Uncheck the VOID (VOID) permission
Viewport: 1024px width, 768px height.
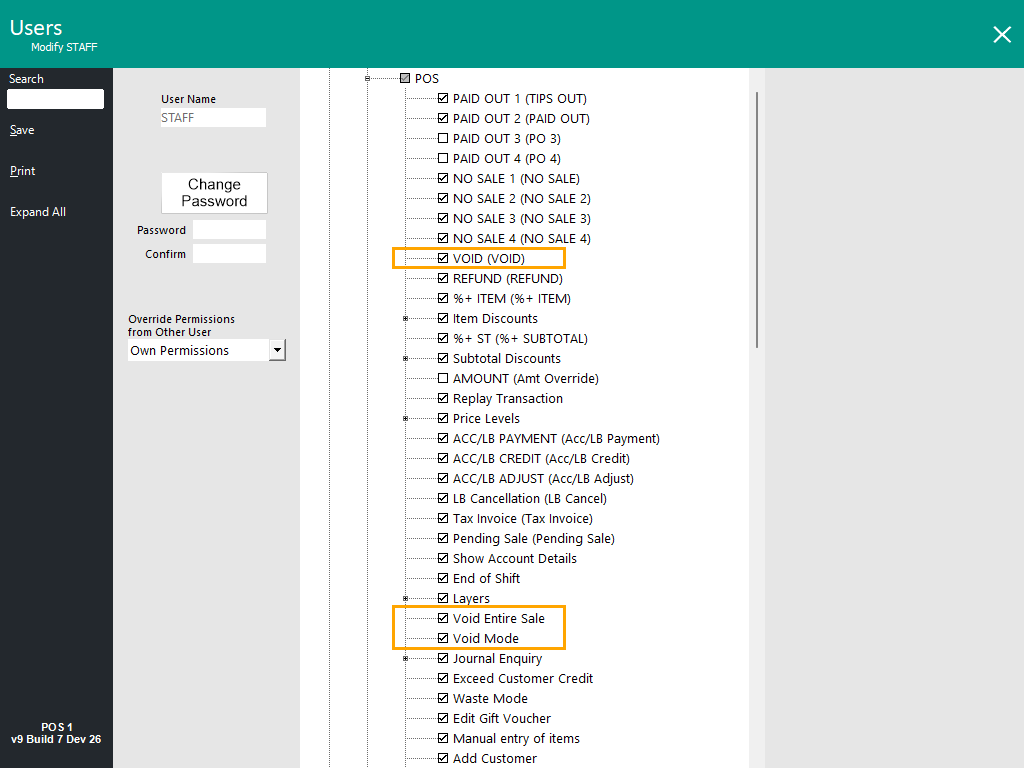point(443,258)
